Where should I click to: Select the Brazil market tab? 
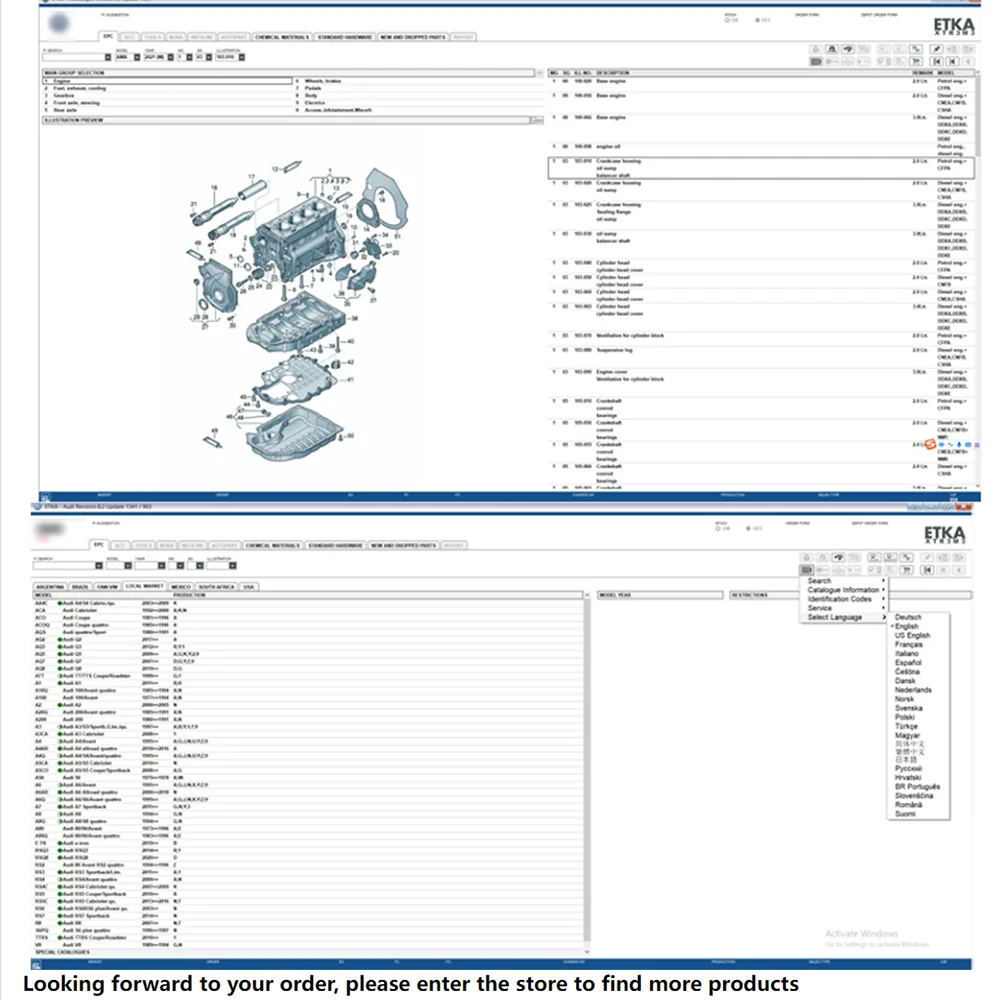click(80, 587)
